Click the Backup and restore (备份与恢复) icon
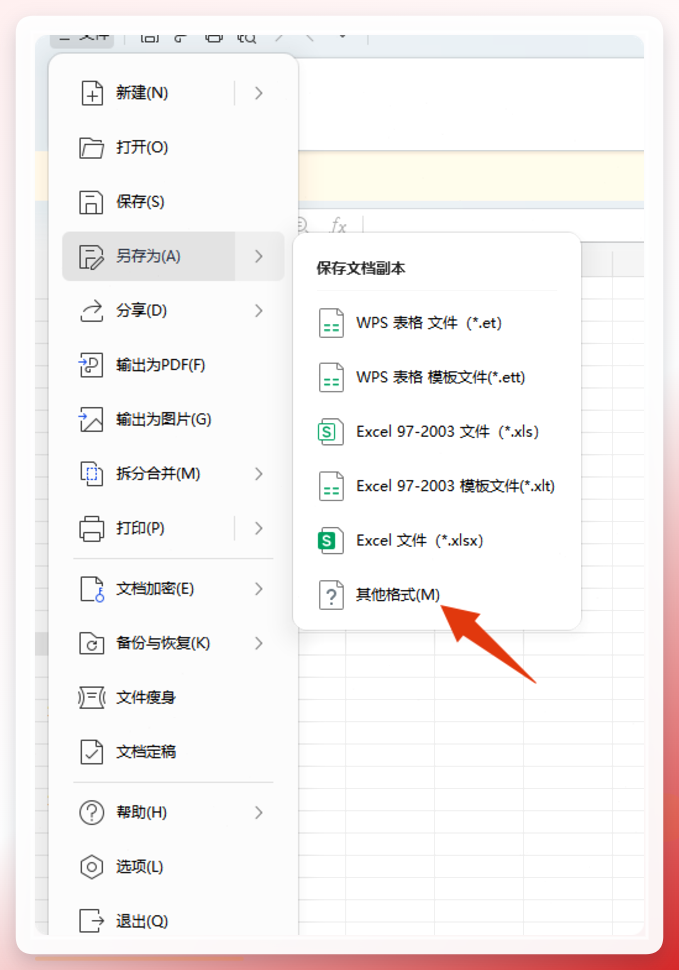The image size is (679, 970). point(92,643)
